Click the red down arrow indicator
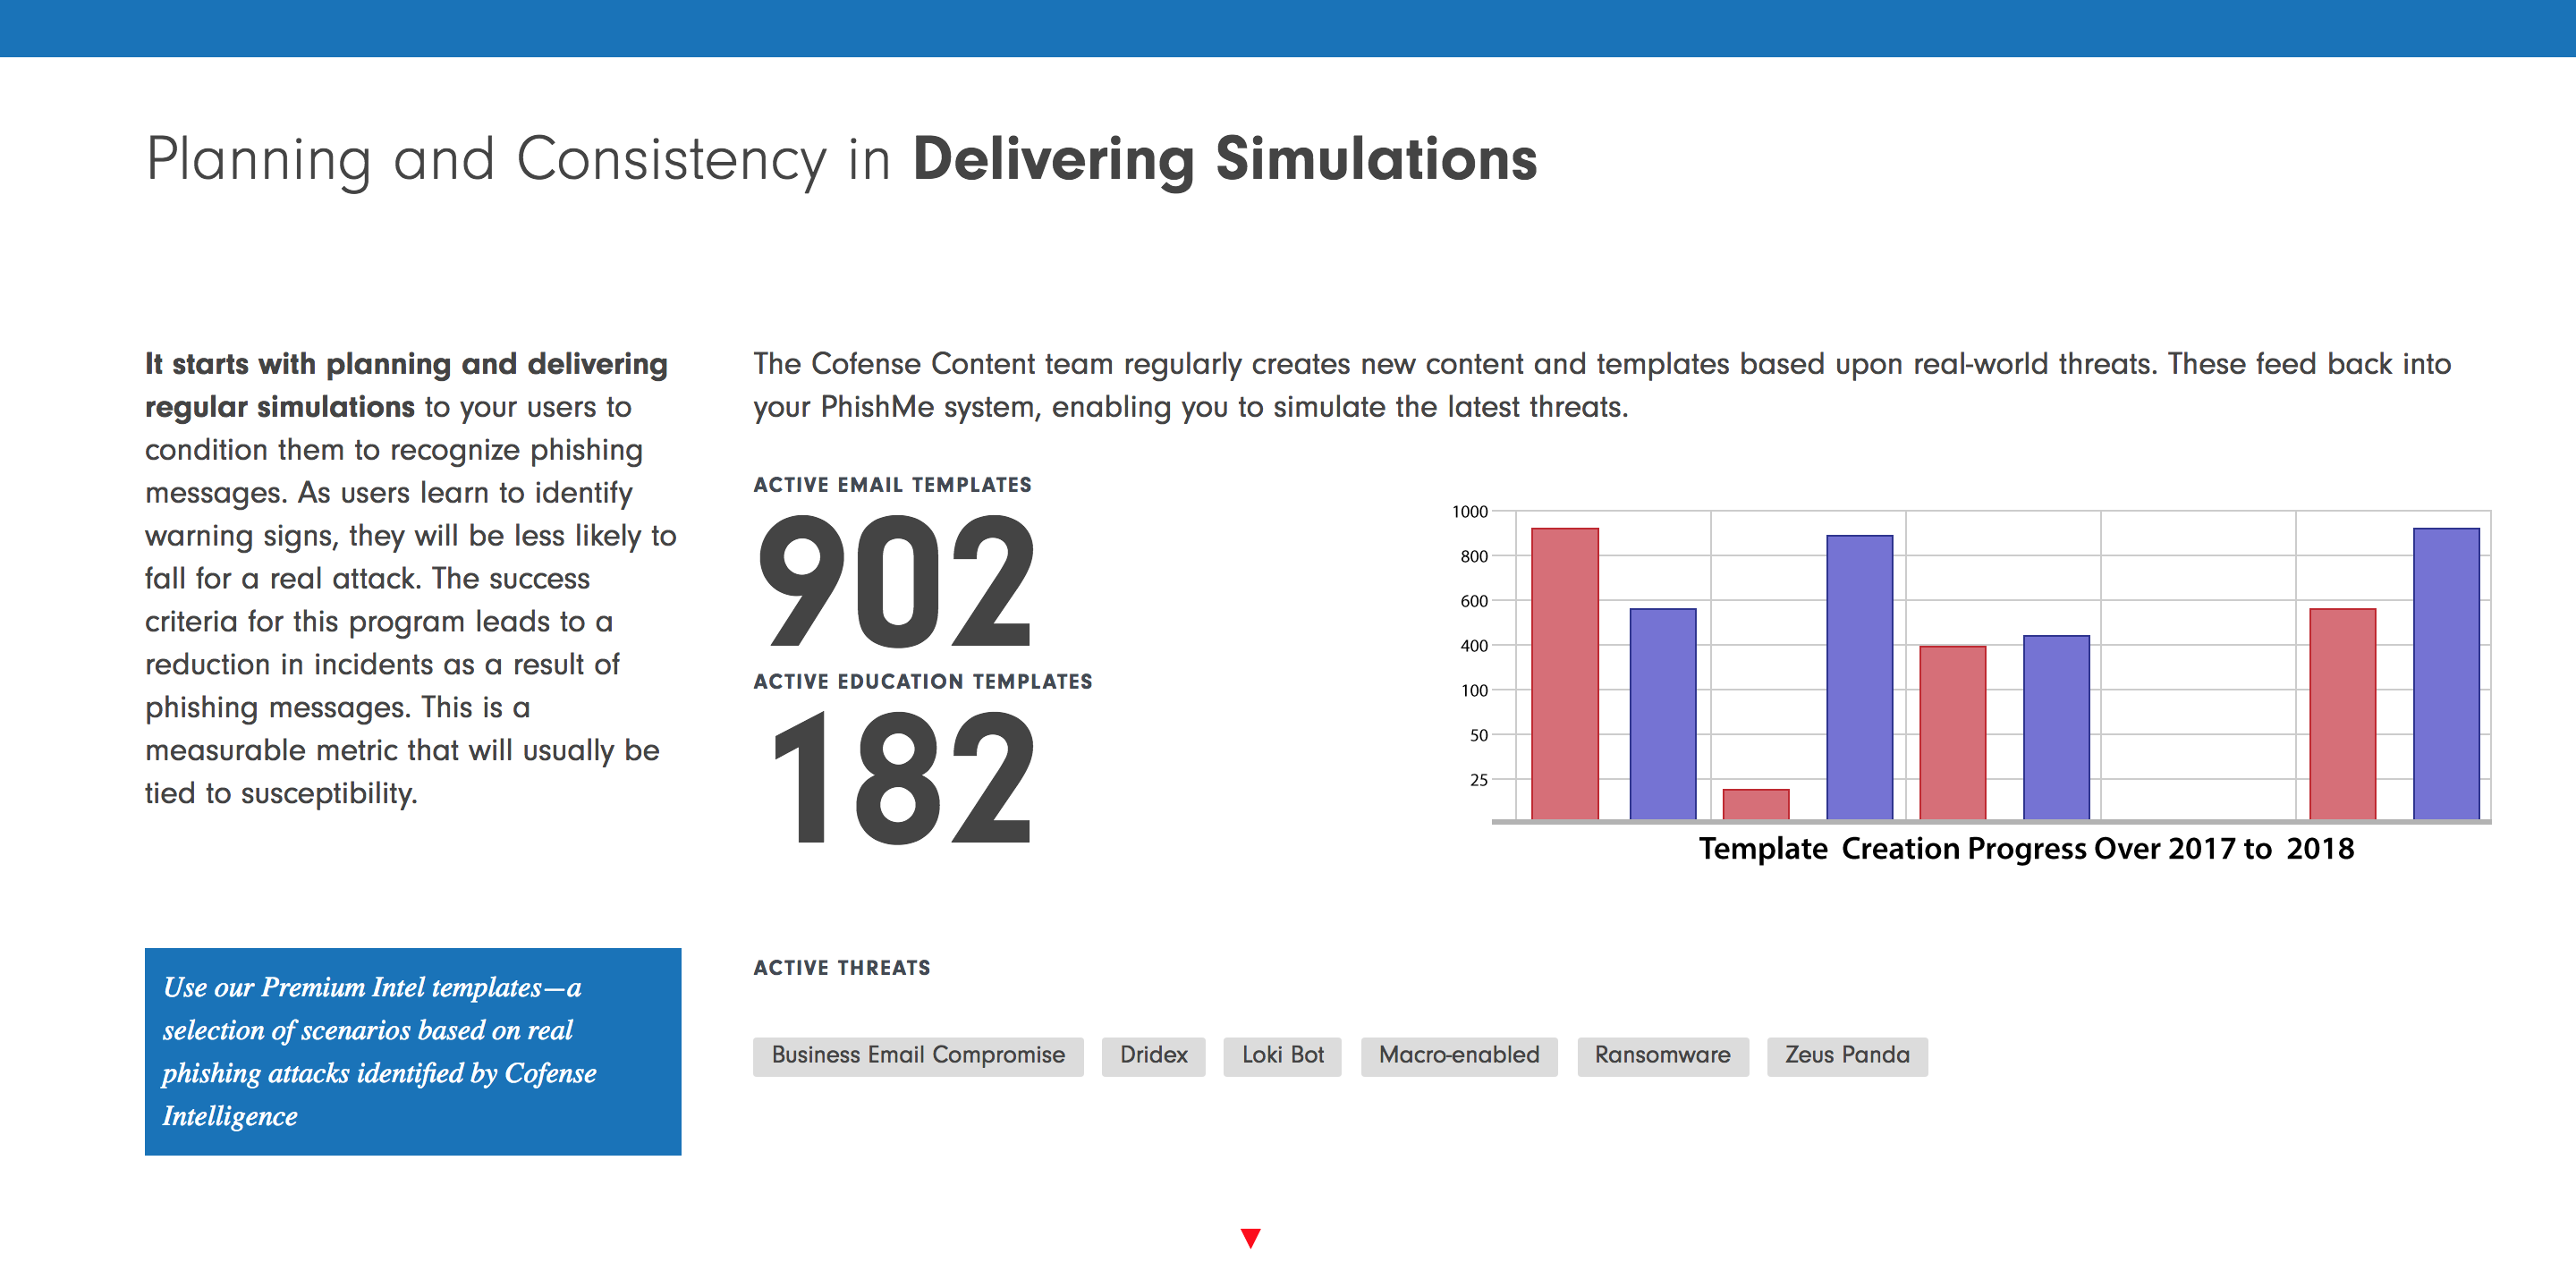This screenshot has width=2576, height=1279. [x=1250, y=1238]
